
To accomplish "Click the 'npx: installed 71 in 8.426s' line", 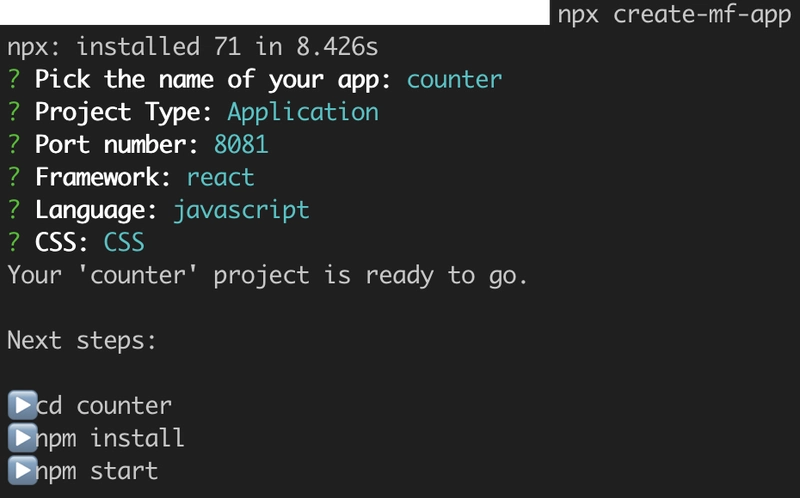I will [x=193, y=47].
